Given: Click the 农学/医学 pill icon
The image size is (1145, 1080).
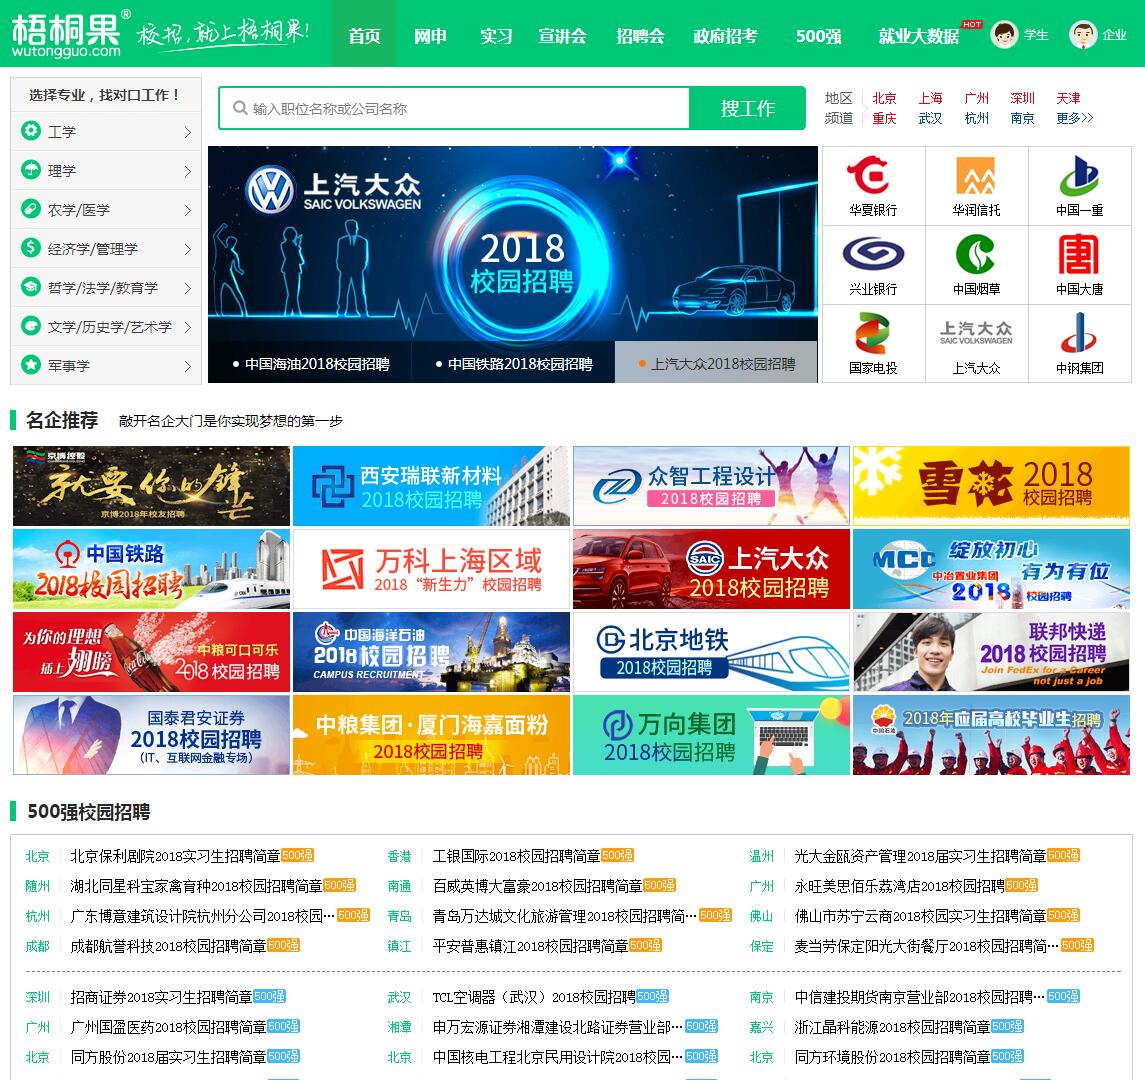Looking at the screenshot, I should tap(31, 209).
